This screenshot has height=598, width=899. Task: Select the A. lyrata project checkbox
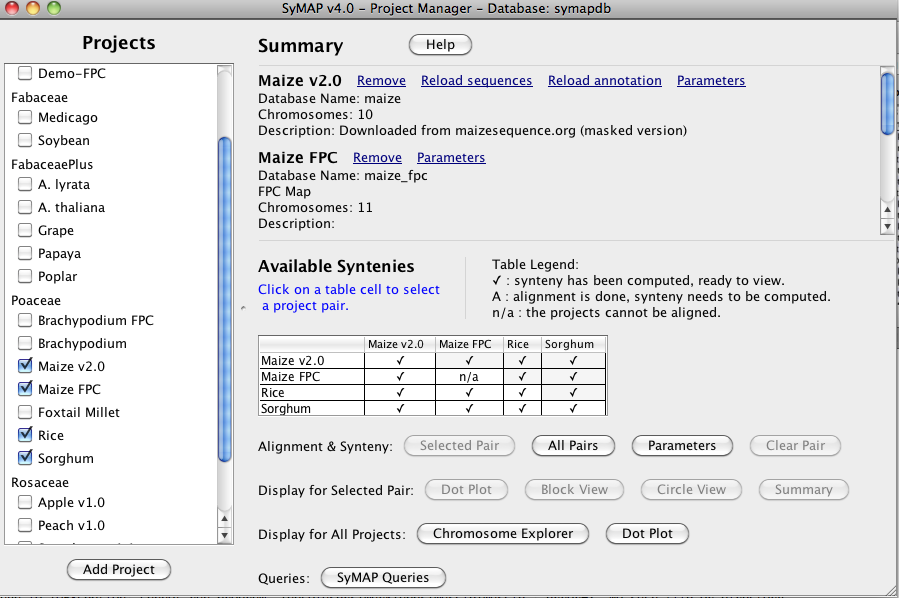click(25, 184)
